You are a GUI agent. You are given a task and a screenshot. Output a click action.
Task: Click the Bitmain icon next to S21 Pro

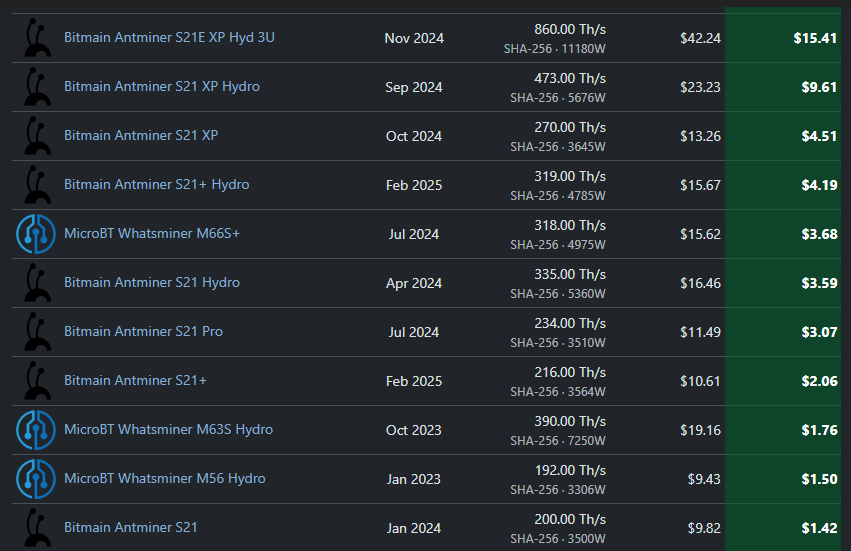36,331
